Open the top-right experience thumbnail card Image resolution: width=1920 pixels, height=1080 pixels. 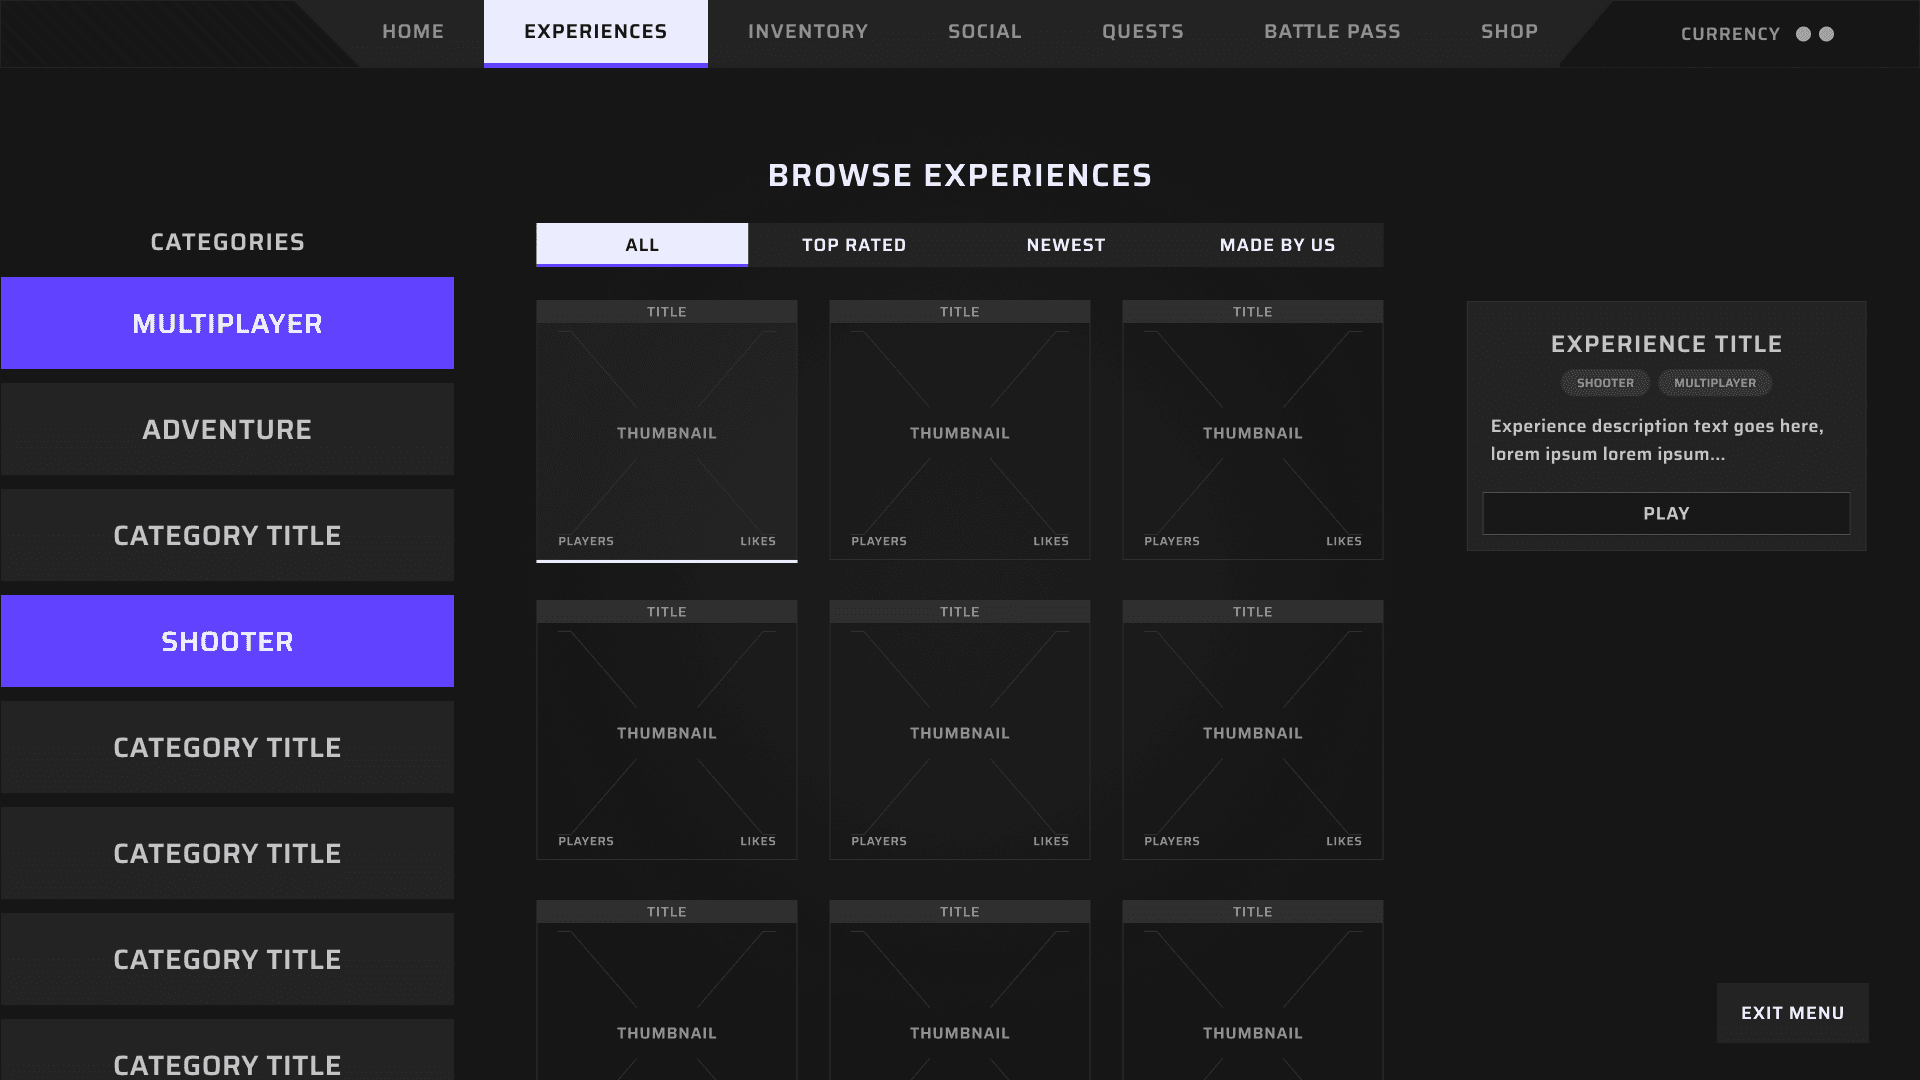click(x=1252, y=431)
